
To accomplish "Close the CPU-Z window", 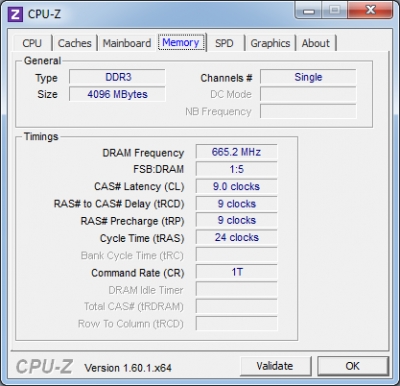I will [x=370, y=11].
